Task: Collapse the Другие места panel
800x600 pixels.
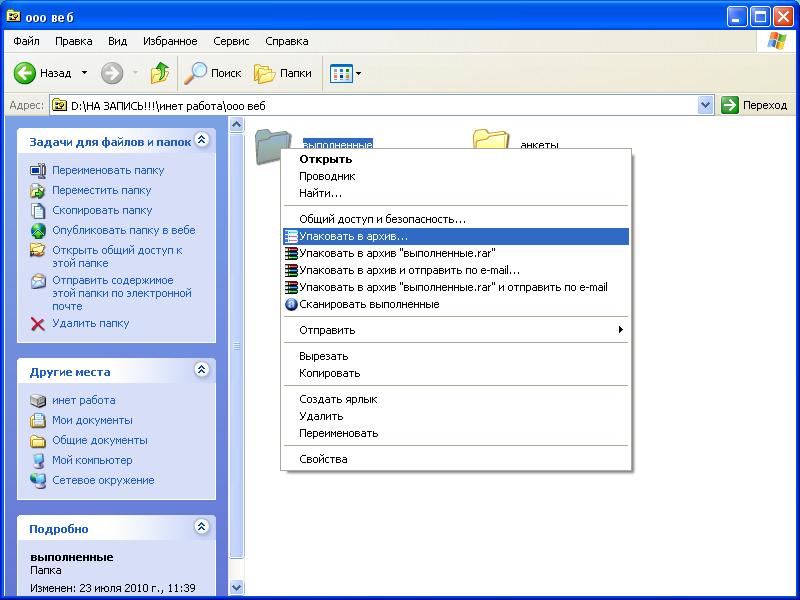Action: (202, 369)
